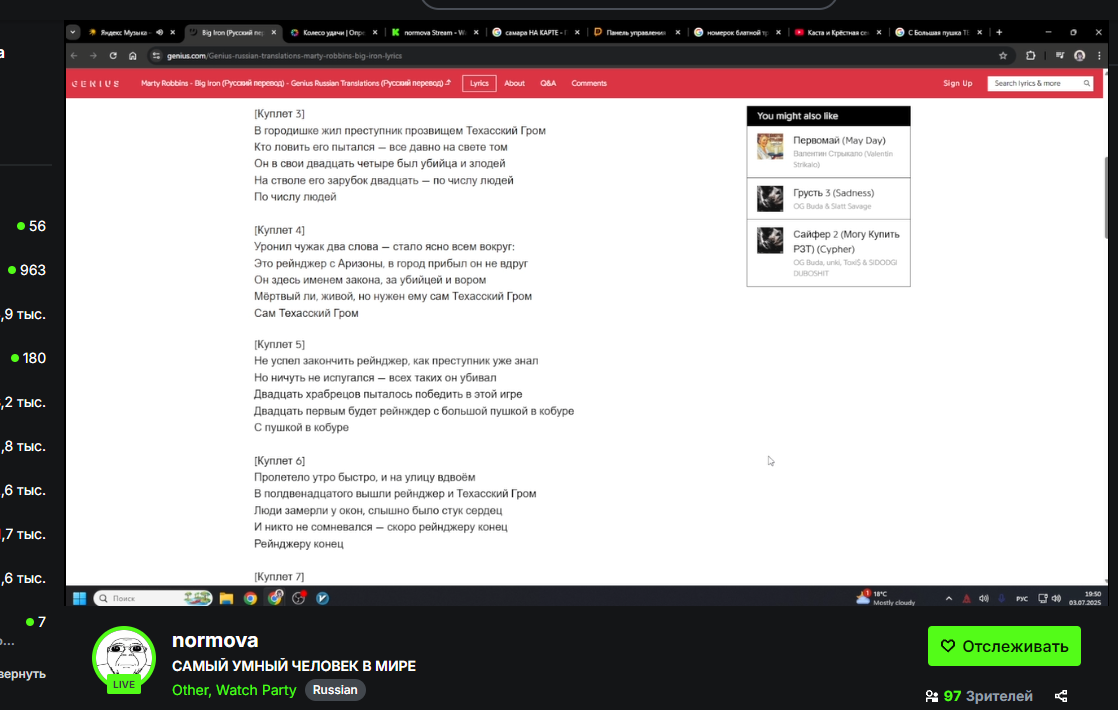View site information icon in address bar
The image size is (1118, 710).
[156, 56]
